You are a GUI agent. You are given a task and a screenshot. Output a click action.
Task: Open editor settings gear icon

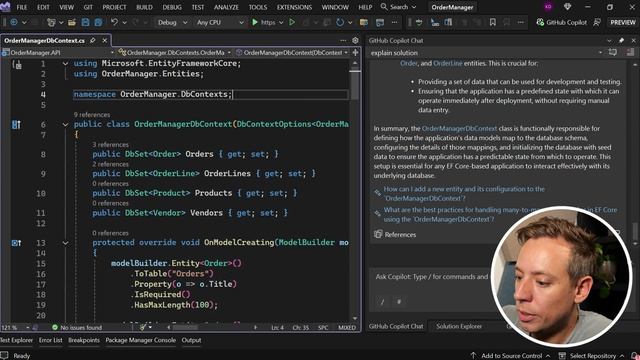(355, 40)
